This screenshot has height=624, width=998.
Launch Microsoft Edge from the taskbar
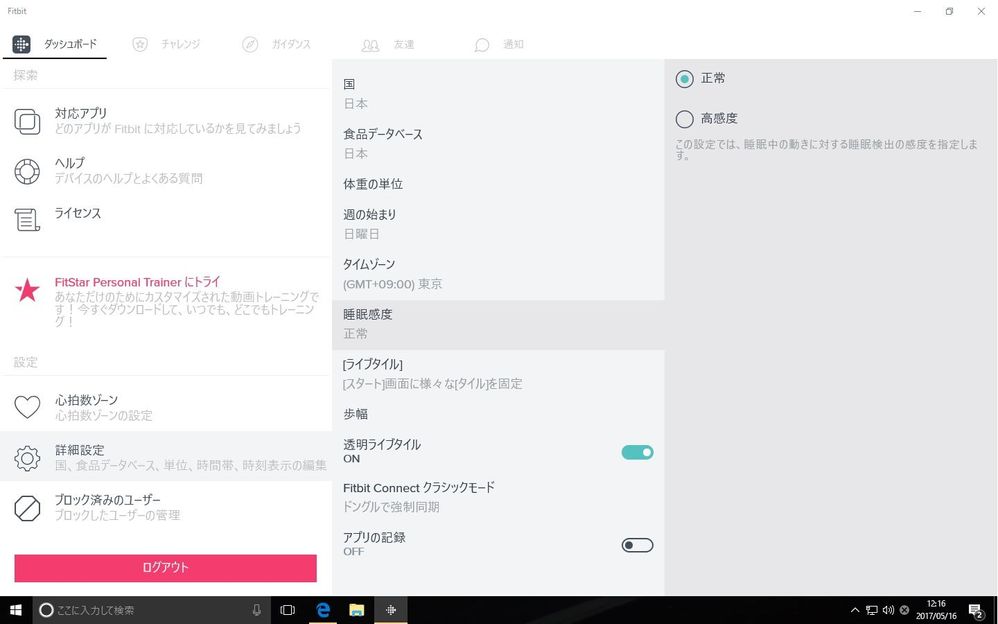coord(323,610)
